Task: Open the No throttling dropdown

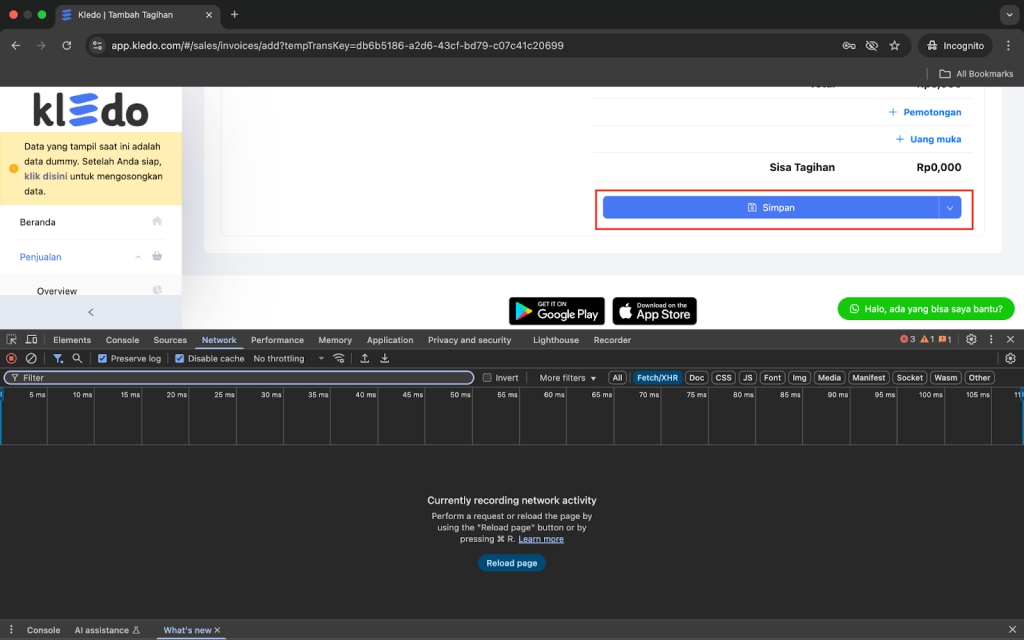Action: tap(289, 358)
